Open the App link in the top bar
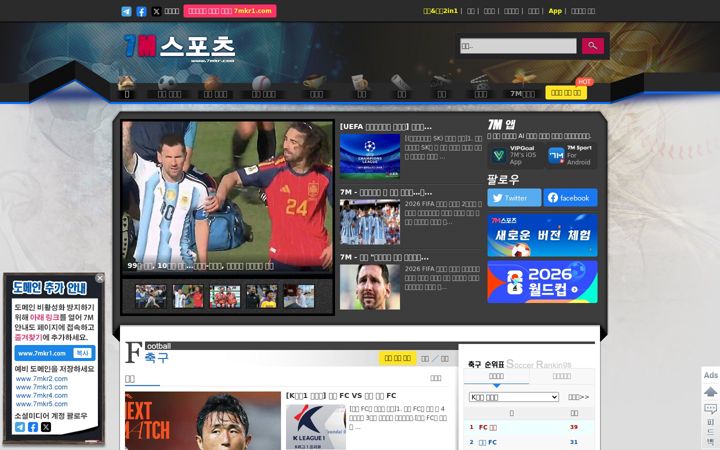Image resolution: width=720 pixels, height=450 pixels. point(555,11)
